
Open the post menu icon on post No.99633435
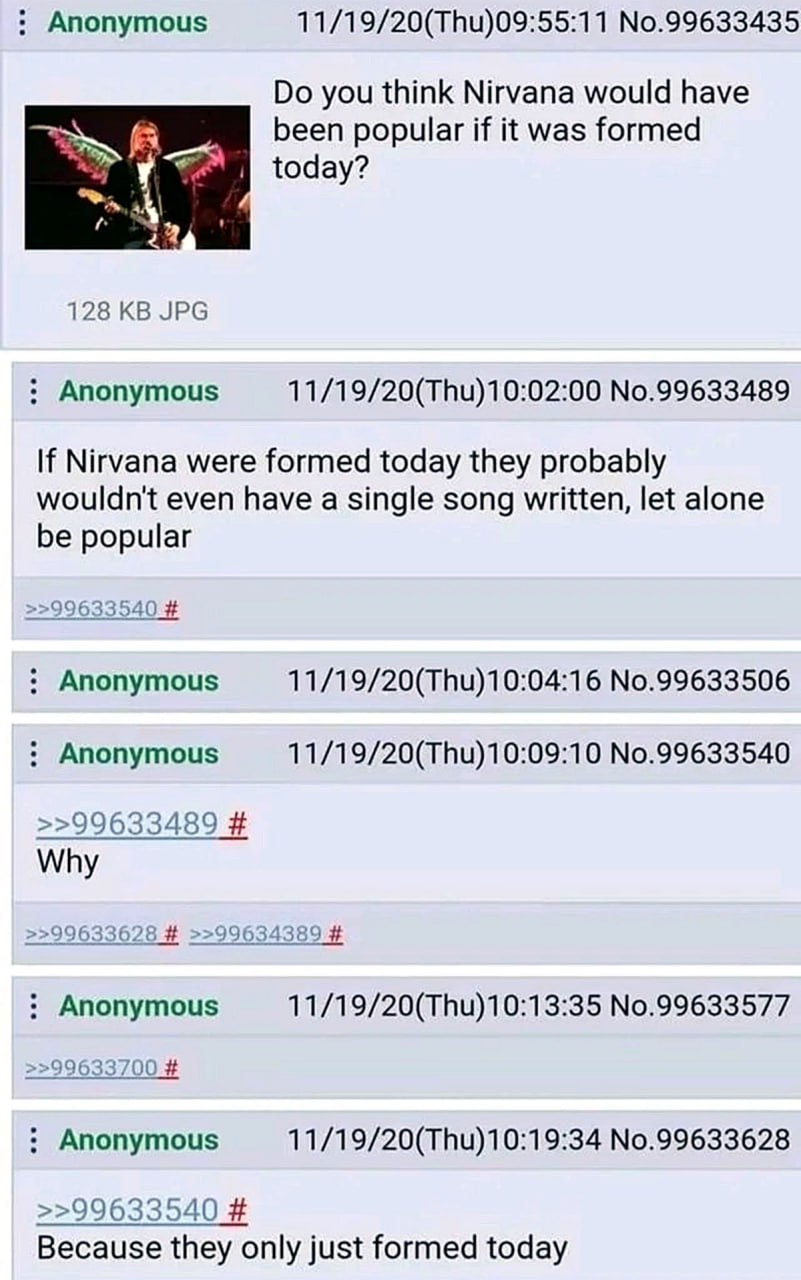[25, 22]
